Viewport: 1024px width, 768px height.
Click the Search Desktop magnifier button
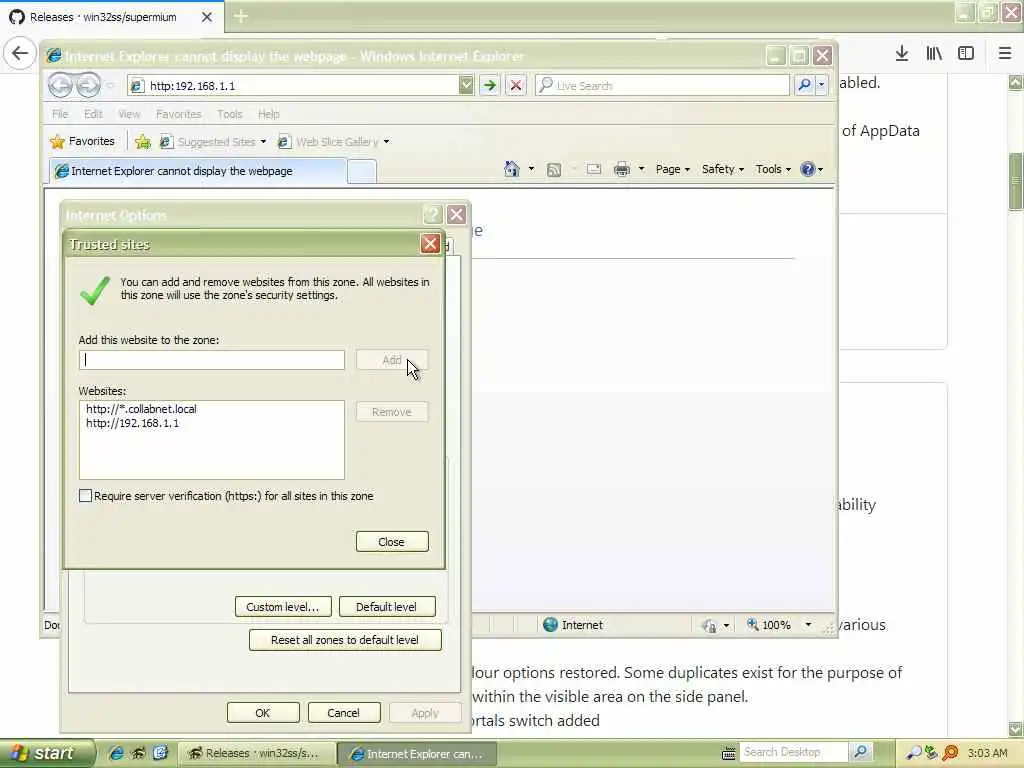861,752
